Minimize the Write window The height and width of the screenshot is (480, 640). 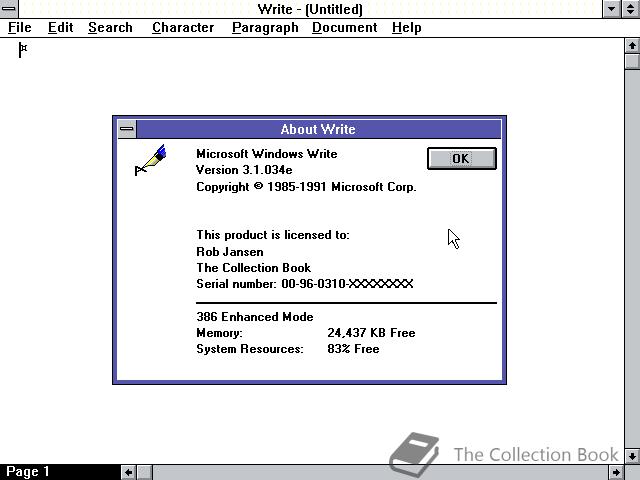point(611,9)
